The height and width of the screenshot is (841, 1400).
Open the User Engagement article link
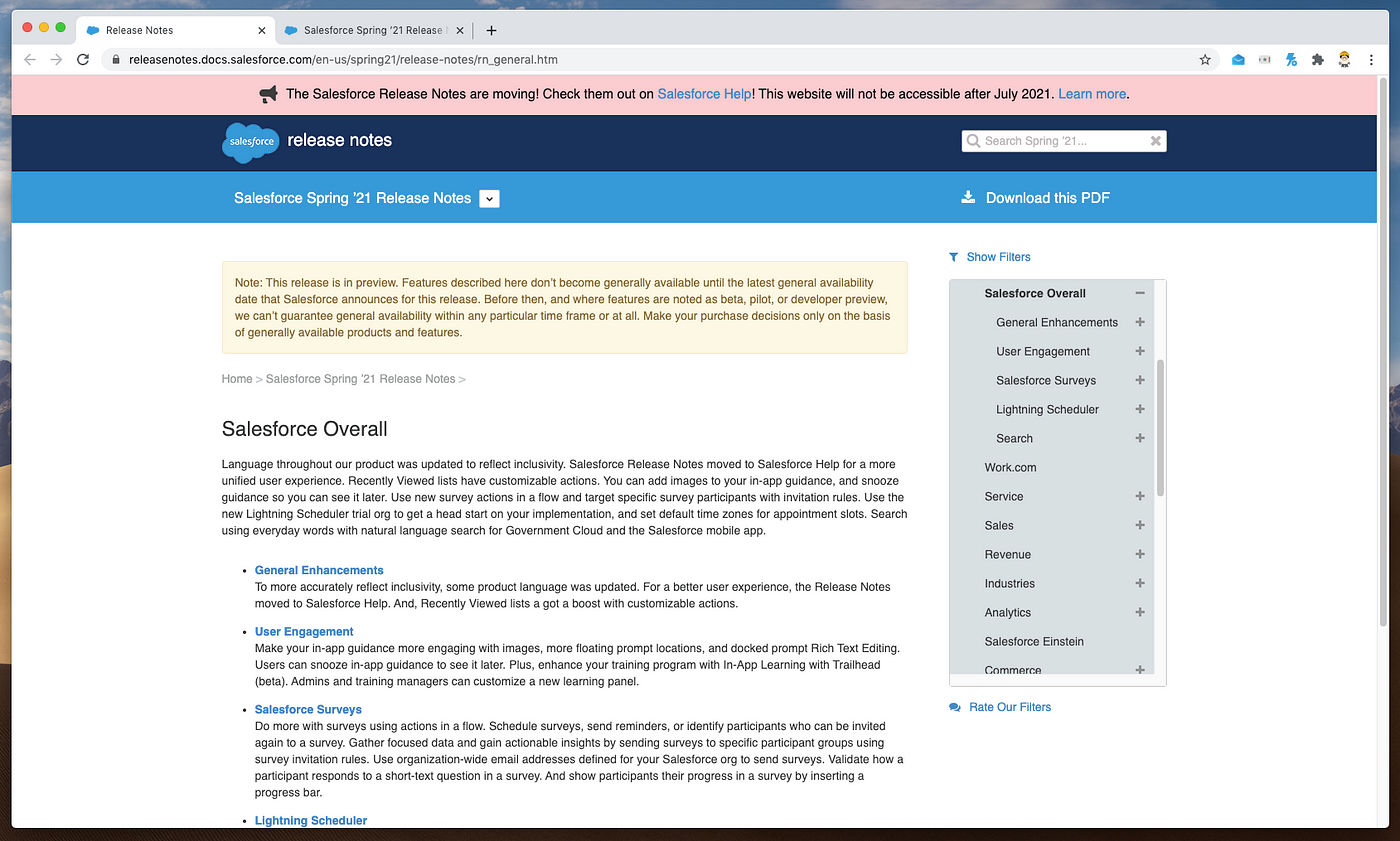point(304,631)
